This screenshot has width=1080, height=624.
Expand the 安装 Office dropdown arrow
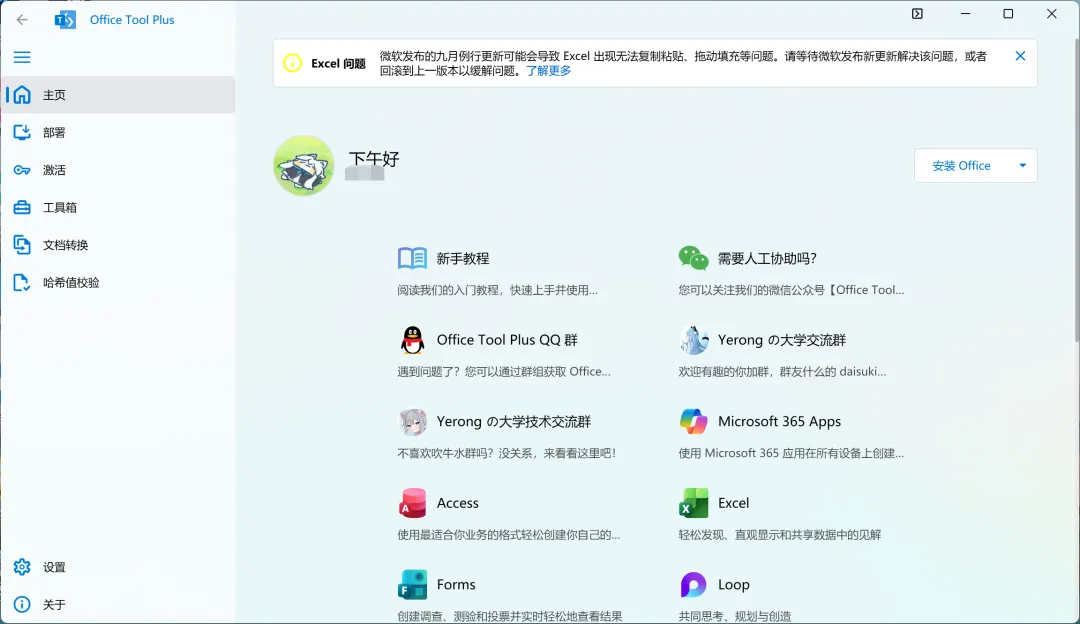pyautogui.click(x=1022, y=165)
